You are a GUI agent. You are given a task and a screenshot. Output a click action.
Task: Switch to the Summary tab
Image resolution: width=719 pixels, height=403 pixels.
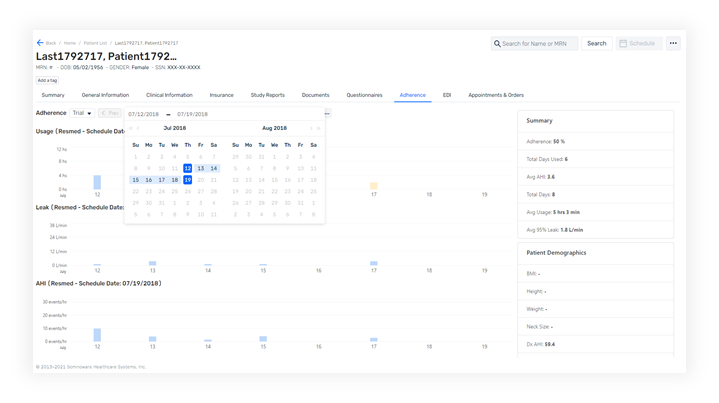[53, 95]
